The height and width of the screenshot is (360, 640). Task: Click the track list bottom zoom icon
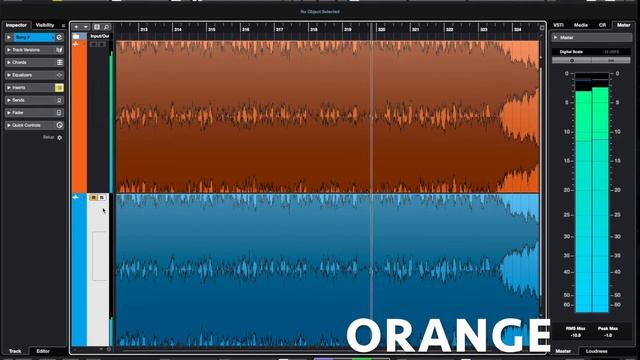coord(109,349)
